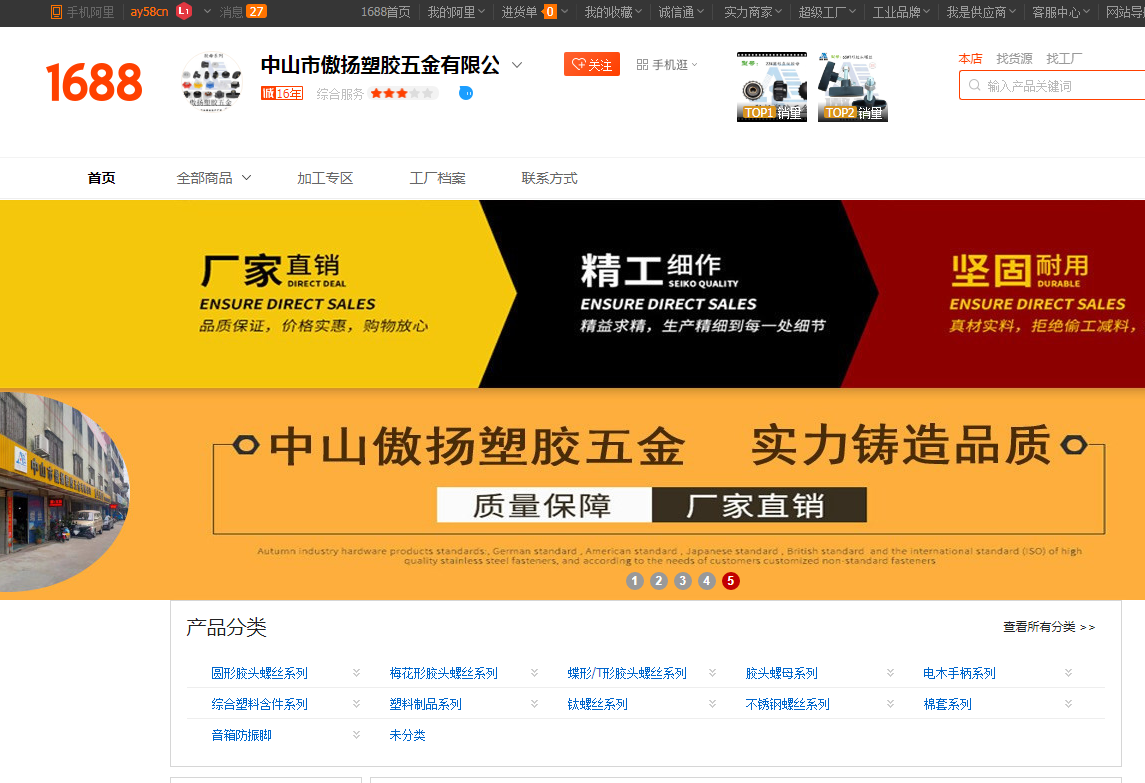Image resolution: width=1145 pixels, height=783 pixels.
Task: Expand 我是供应商 dropdown
Action: click(x=981, y=12)
